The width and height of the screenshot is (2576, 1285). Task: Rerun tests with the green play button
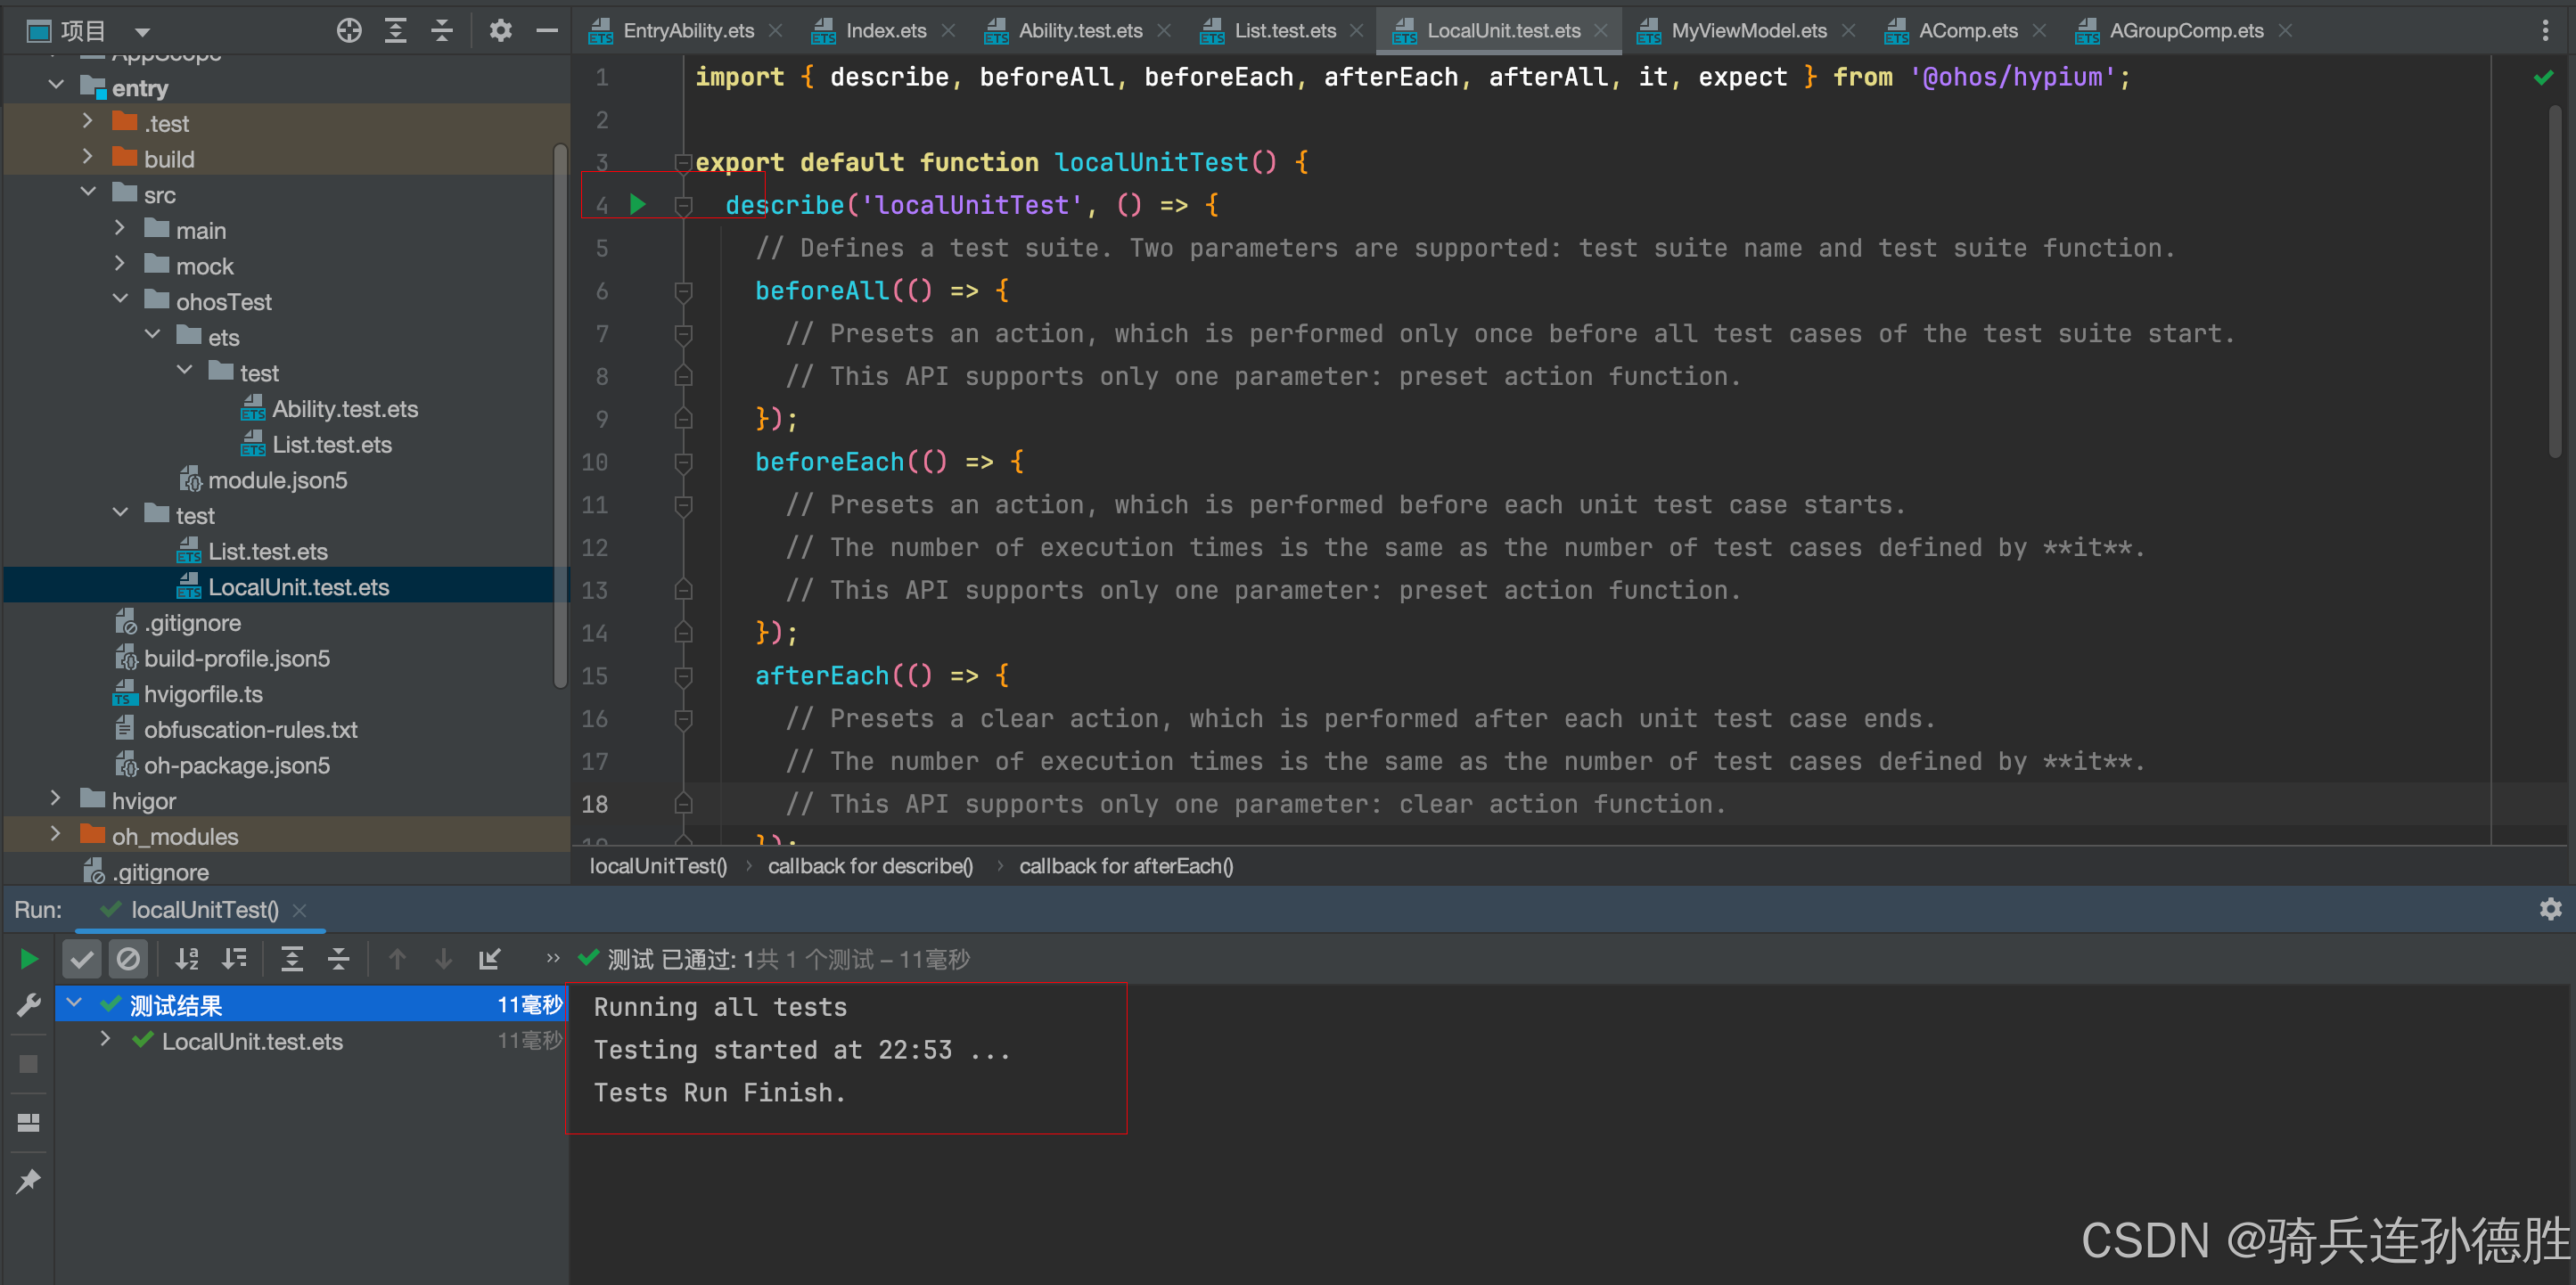coord(29,959)
